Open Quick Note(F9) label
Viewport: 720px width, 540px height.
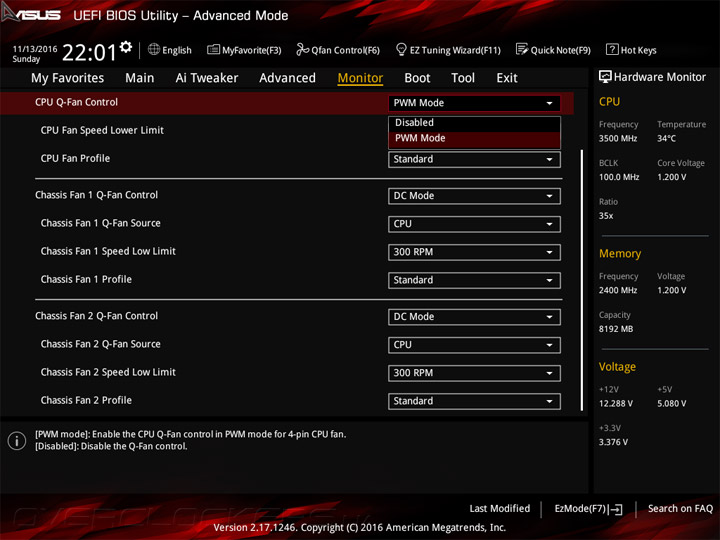561,50
